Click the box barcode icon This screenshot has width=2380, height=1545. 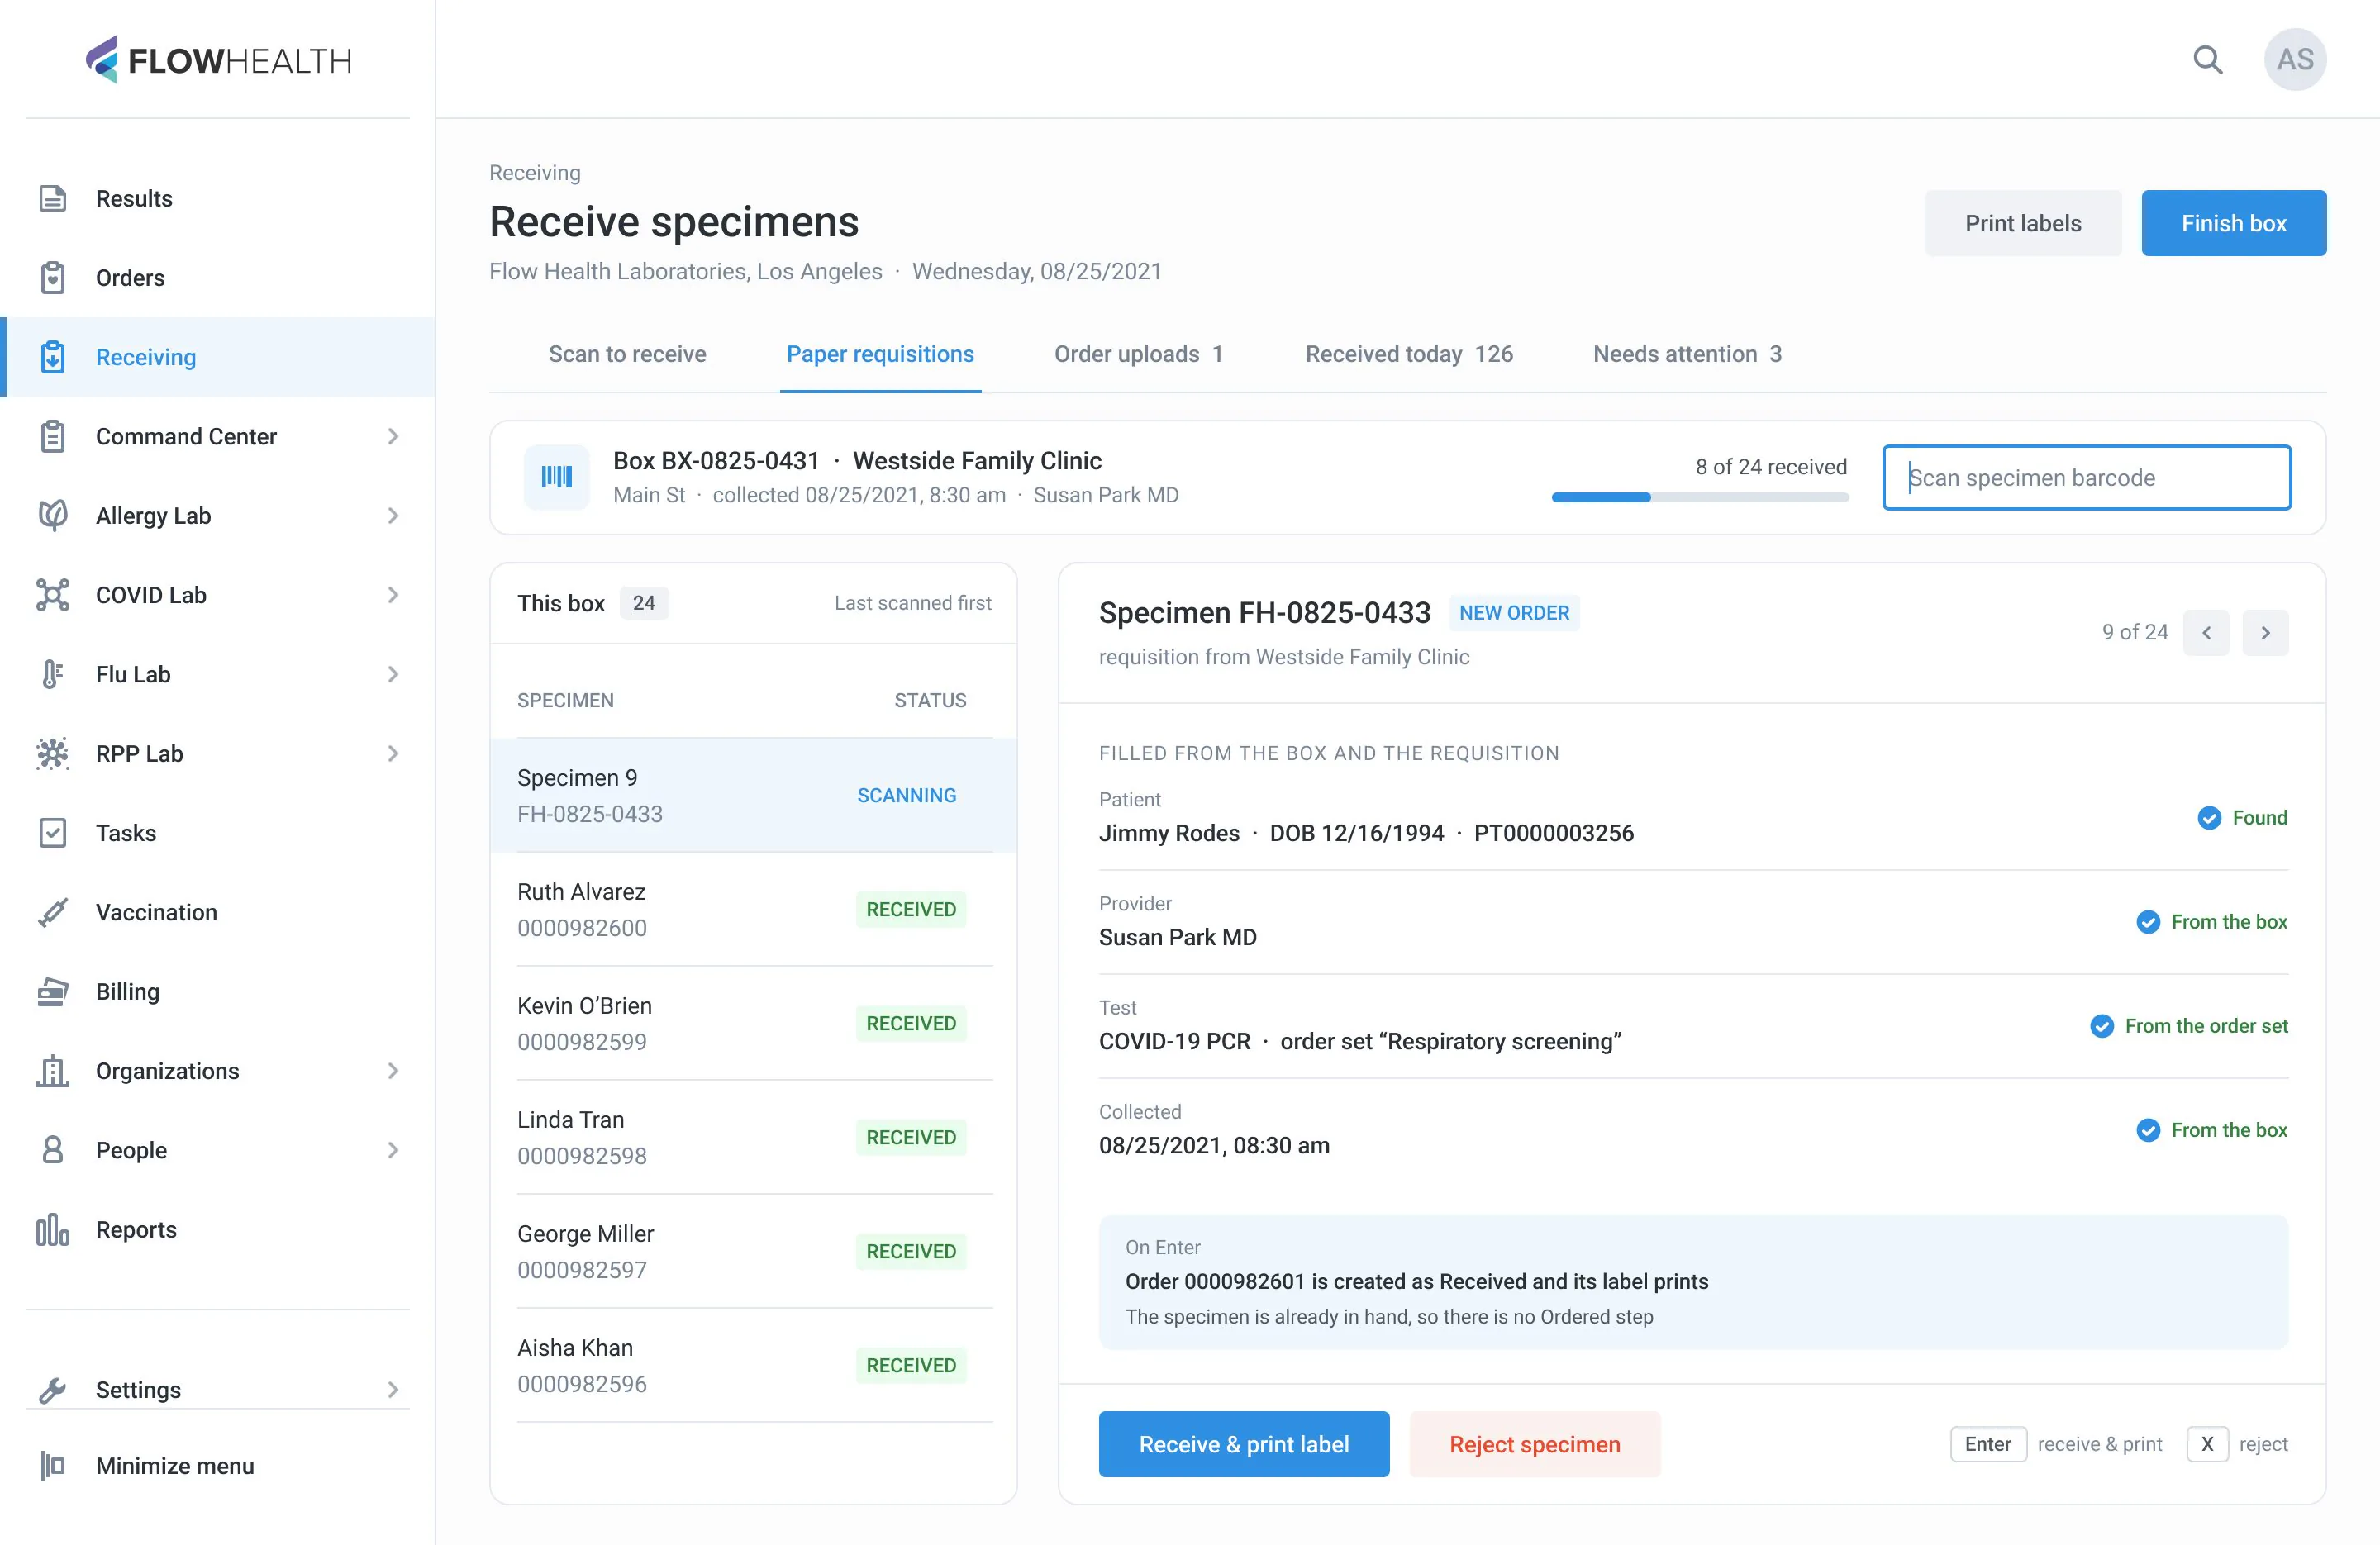[557, 477]
